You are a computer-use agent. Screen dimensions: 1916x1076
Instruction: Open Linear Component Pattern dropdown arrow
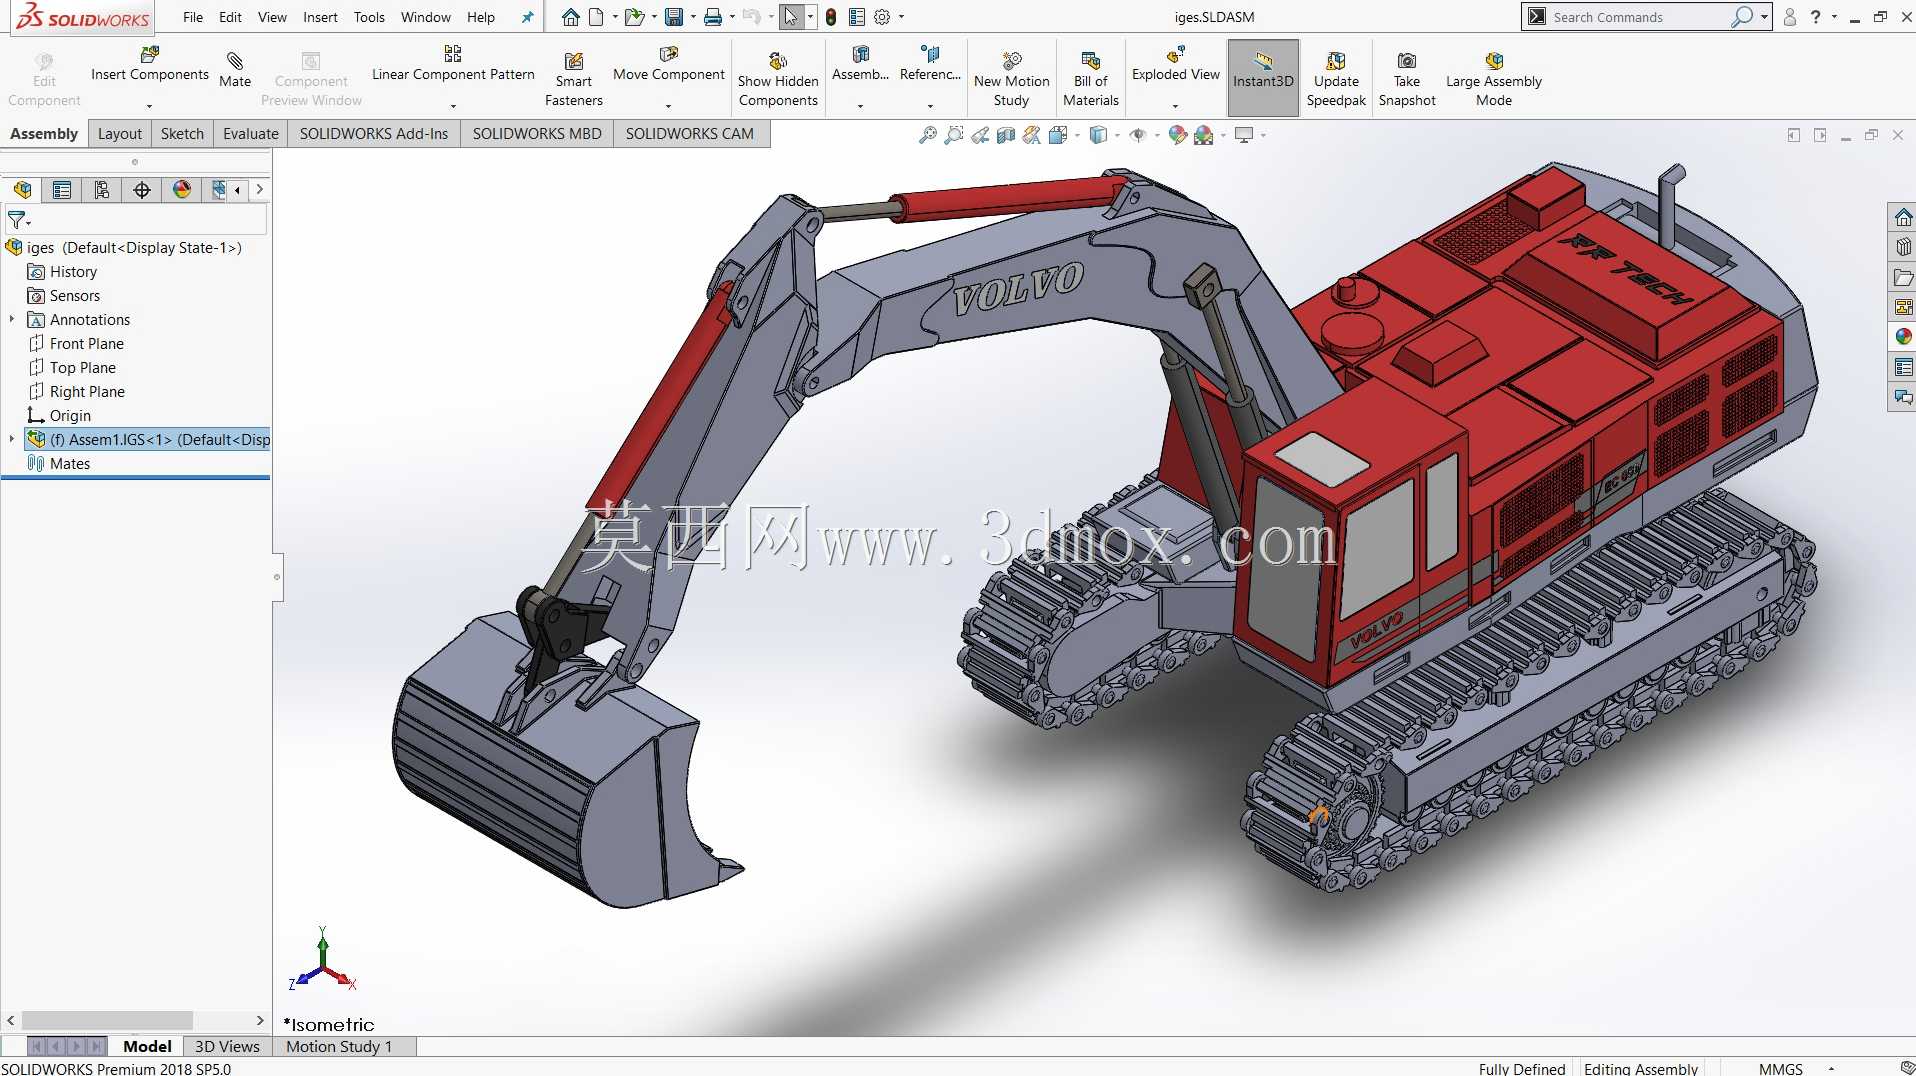coord(453,106)
